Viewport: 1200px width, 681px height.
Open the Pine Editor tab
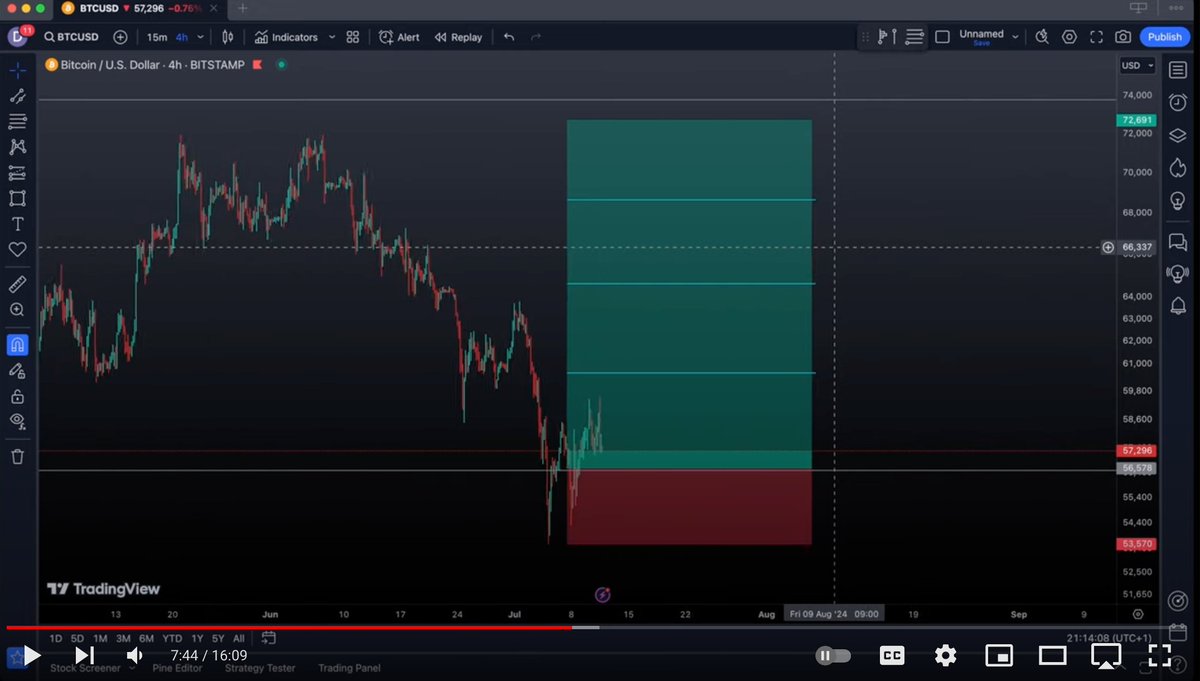[177, 668]
